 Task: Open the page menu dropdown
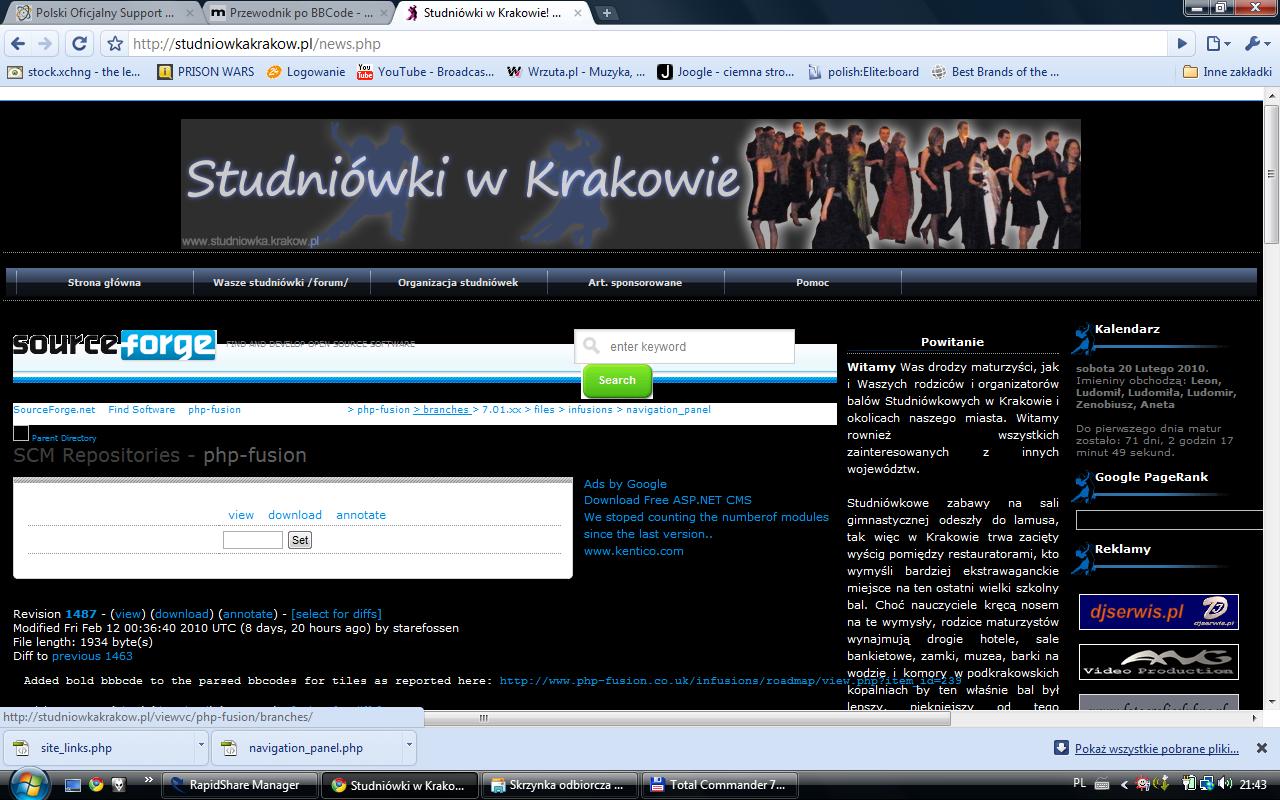(1217, 44)
